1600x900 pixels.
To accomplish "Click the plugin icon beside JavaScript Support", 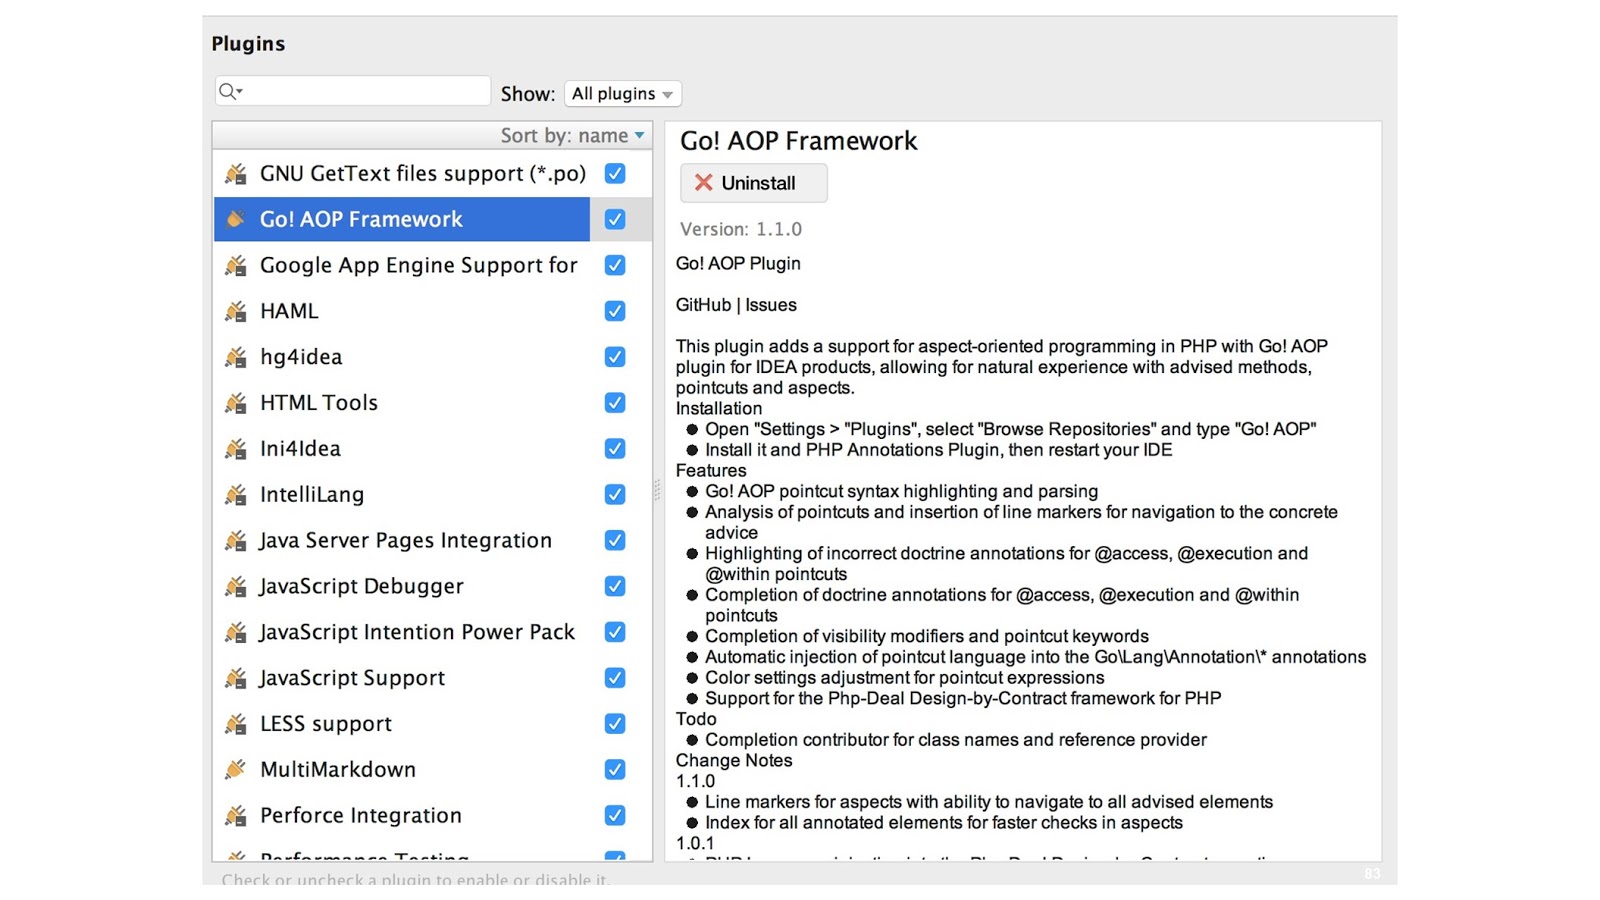I will coord(236,678).
